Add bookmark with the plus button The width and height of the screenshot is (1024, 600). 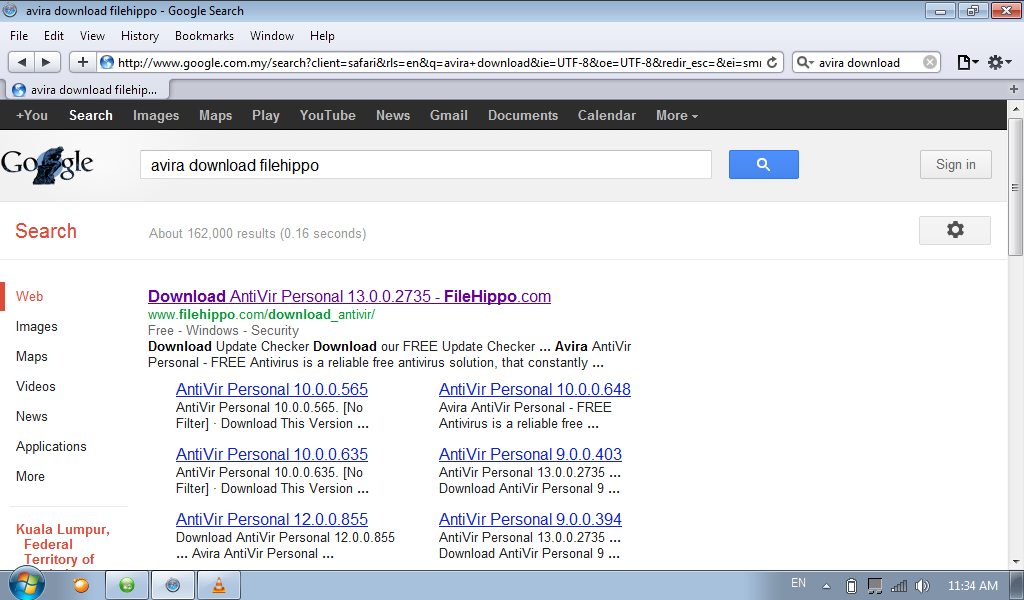coord(82,62)
